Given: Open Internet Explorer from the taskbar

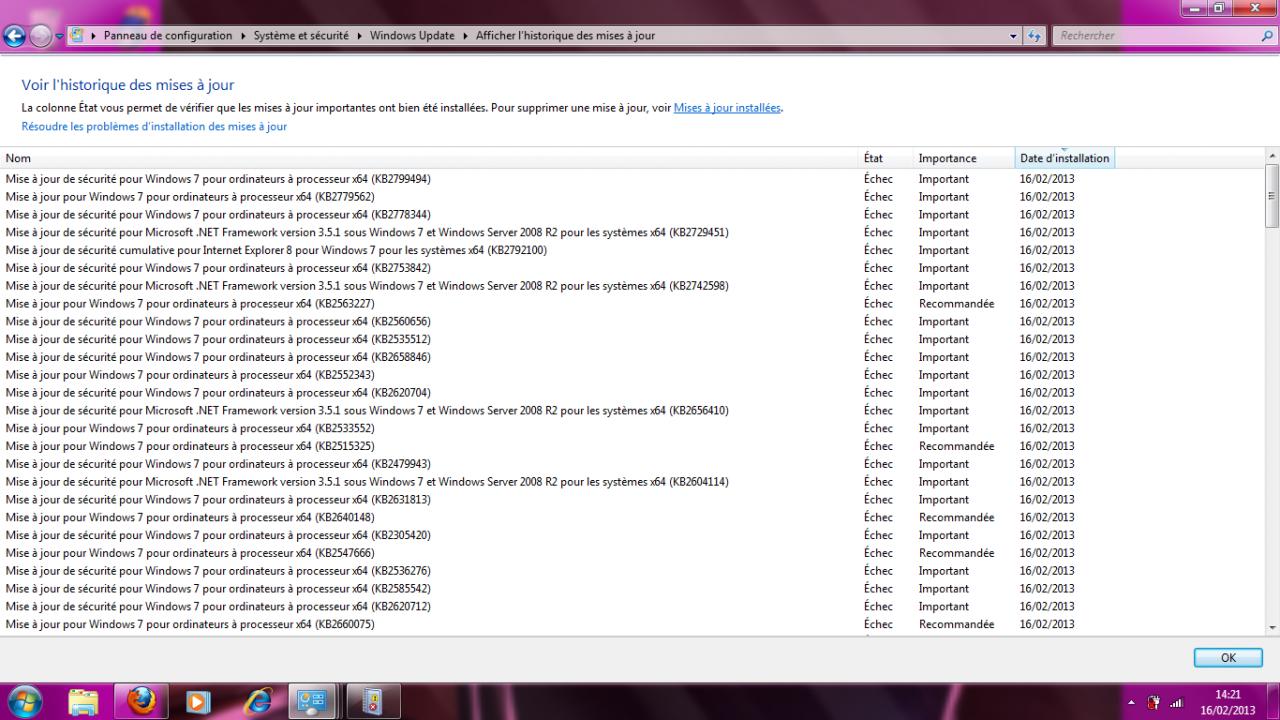Looking at the screenshot, I should pyautogui.click(x=257, y=702).
